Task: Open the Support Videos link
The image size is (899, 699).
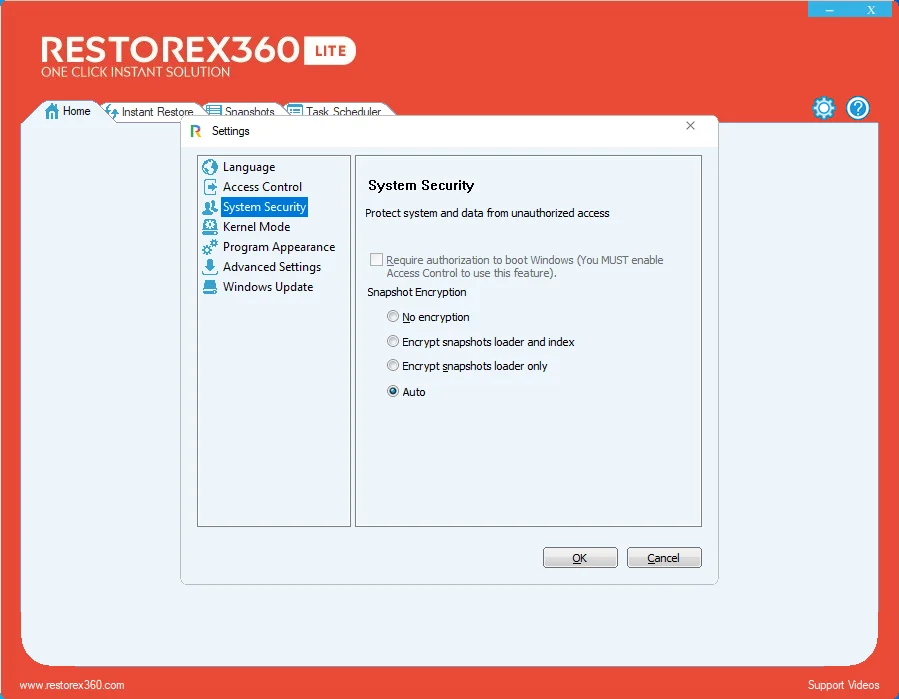Action: (x=843, y=685)
